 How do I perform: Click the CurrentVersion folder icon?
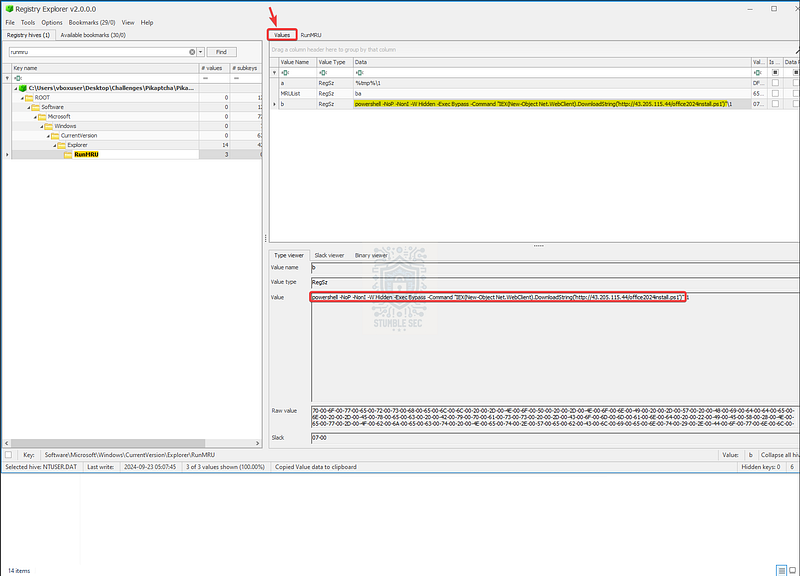55,136
